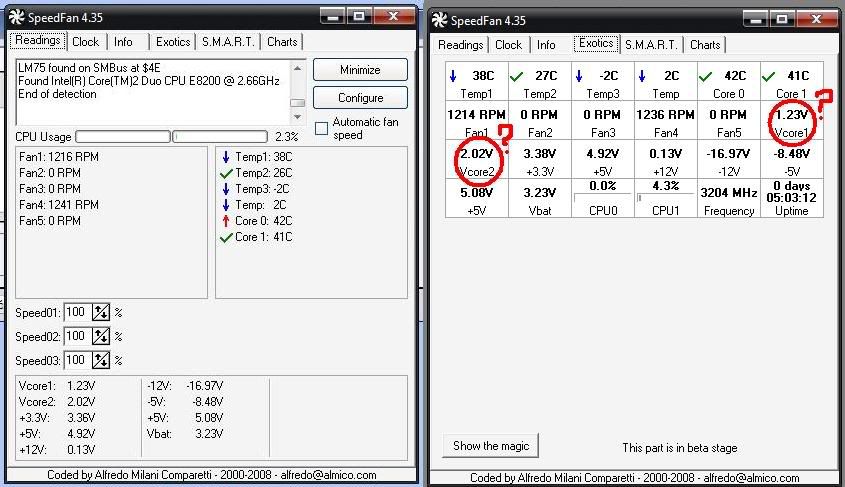Click blue down arrow beside Temp: 2C in list
Viewport: 845px width, 487px height.
point(226,205)
